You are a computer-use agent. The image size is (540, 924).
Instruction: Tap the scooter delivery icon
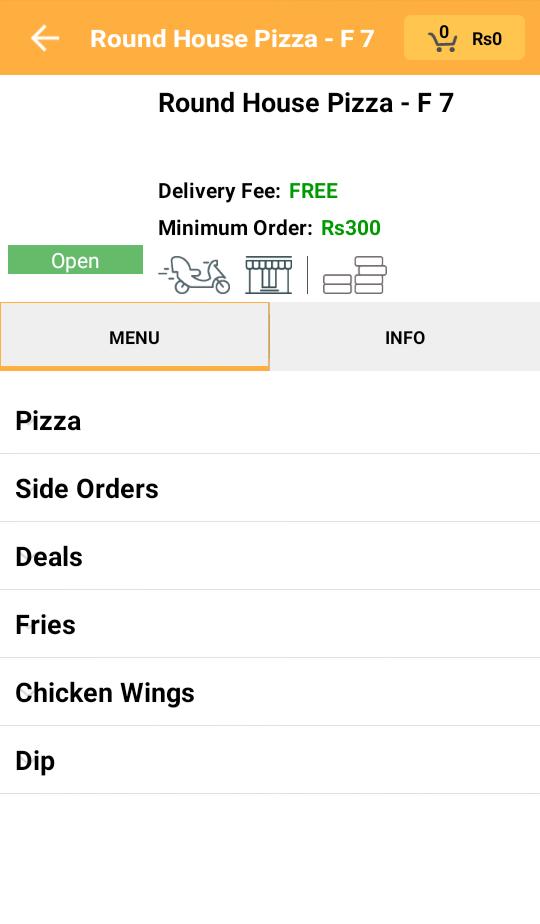coord(195,275)
